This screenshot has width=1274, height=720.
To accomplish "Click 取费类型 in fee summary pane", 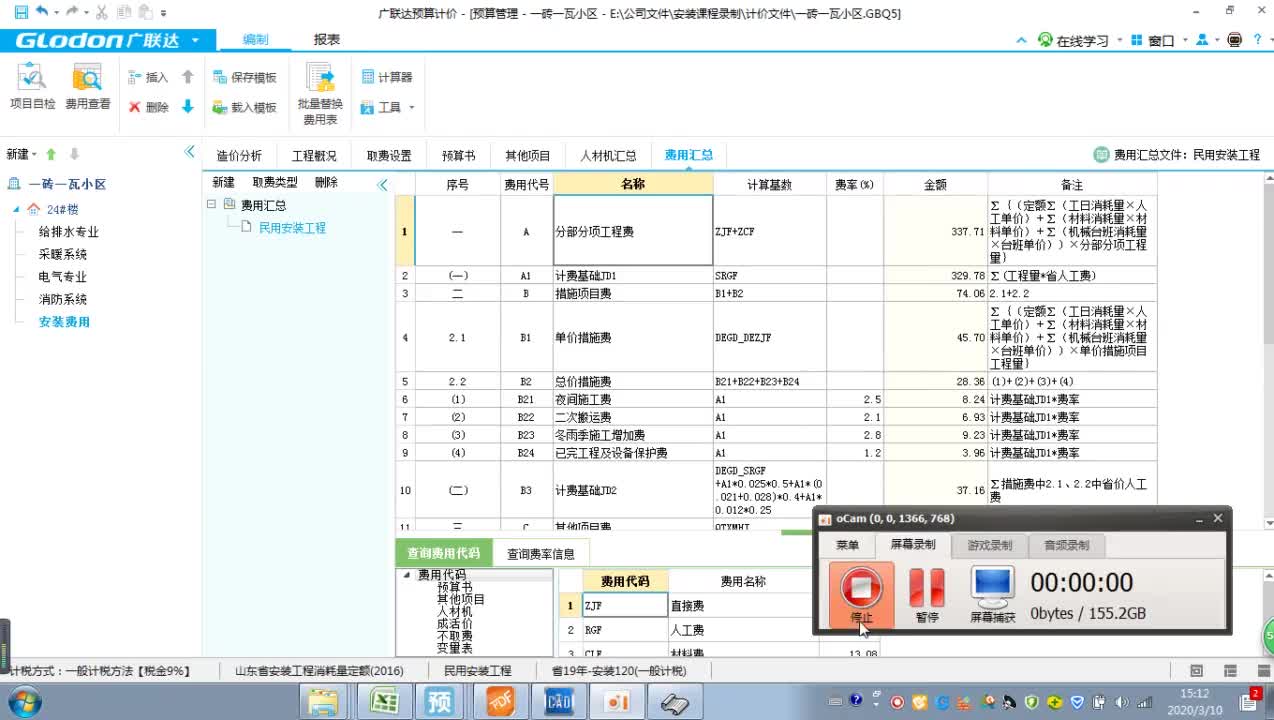I will [275, 182].
